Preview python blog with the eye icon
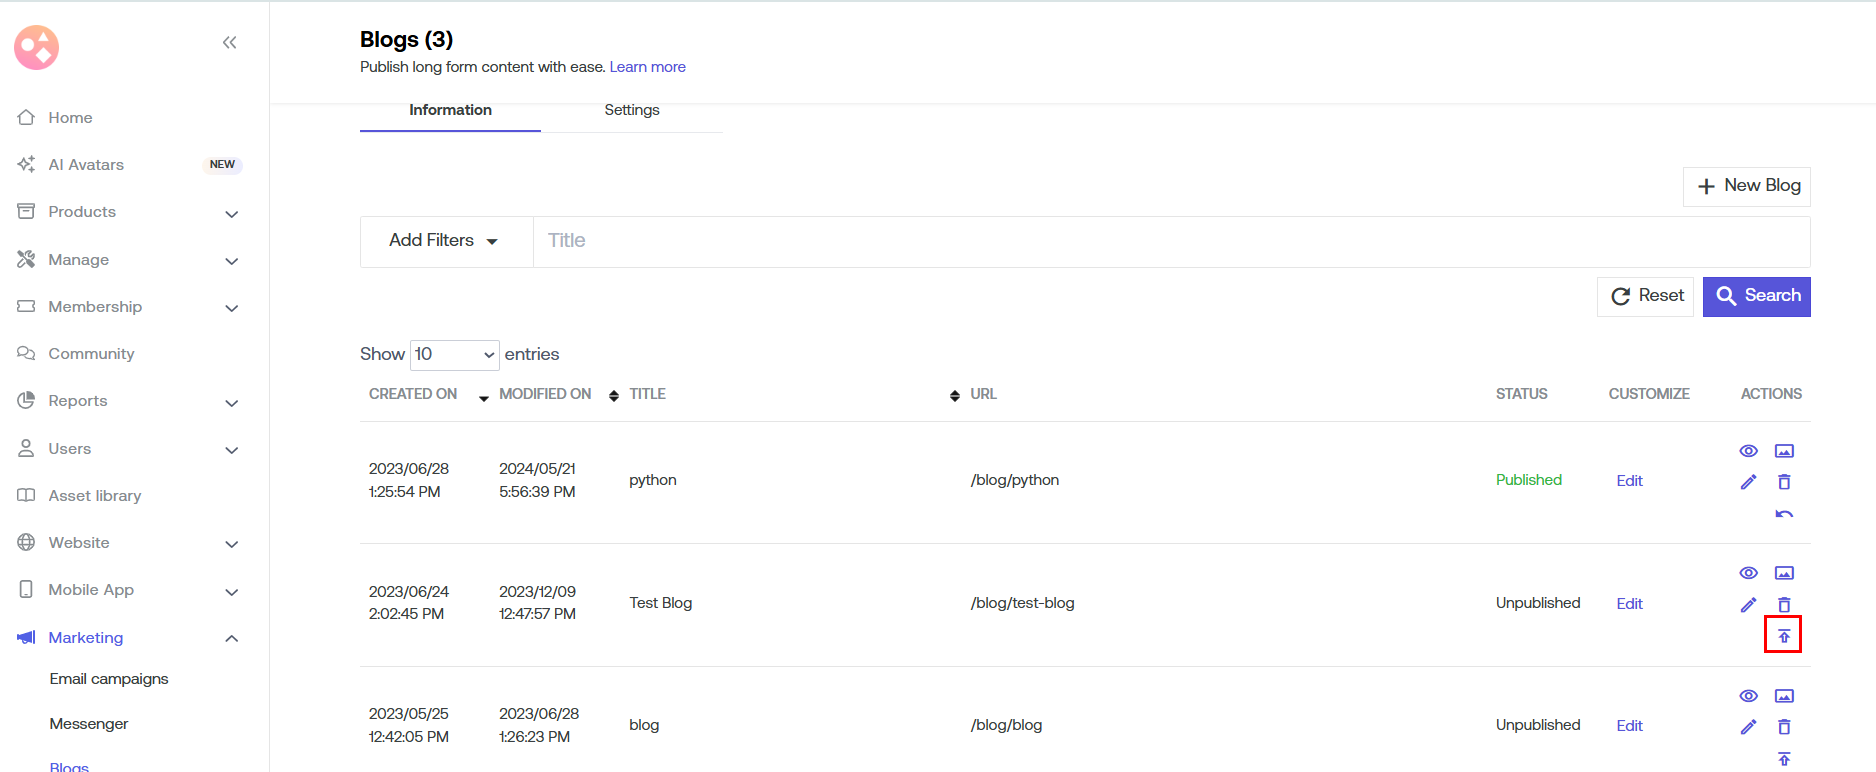 [1748, 451]
